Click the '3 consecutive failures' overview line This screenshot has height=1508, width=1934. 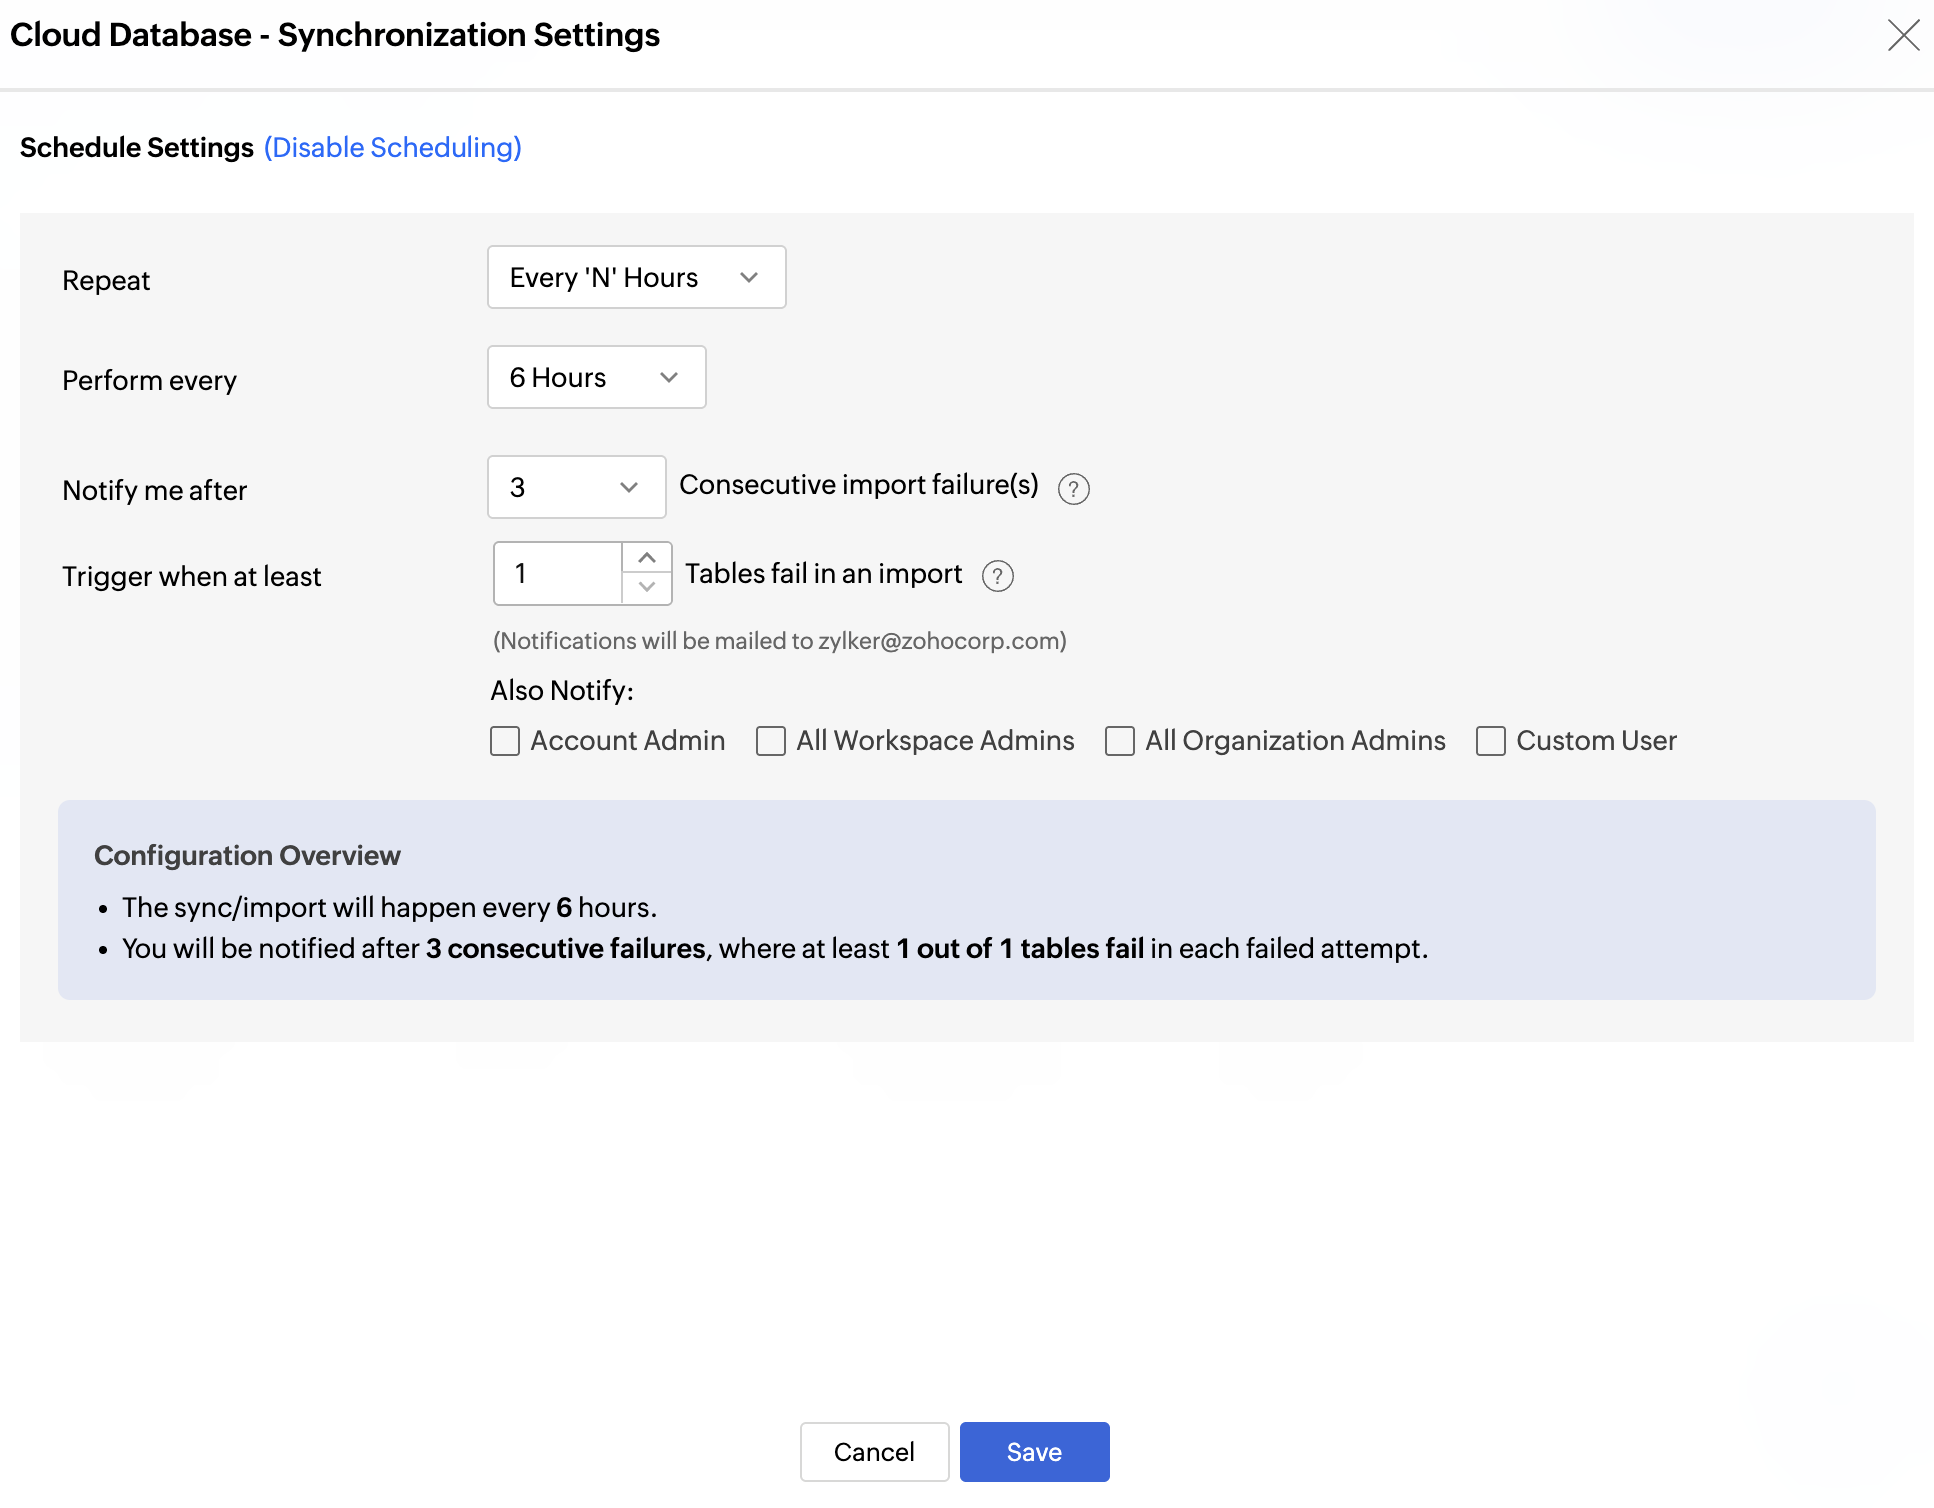[x=775, y=948]
